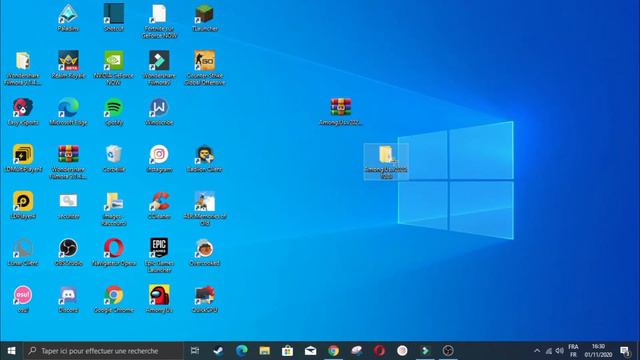Open the clock showing 01/11/2020
The width and height of the screenshot is (640, 360).
[x=598, y=351]
